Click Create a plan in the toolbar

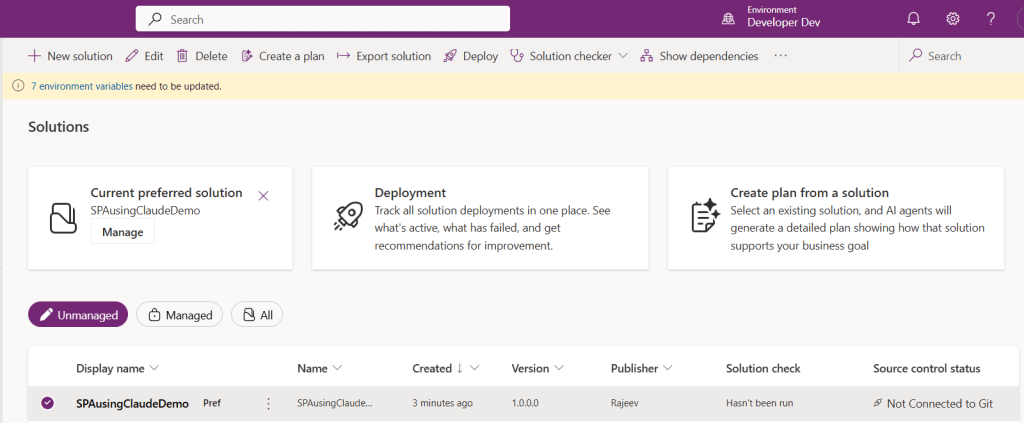pos(282,56)
